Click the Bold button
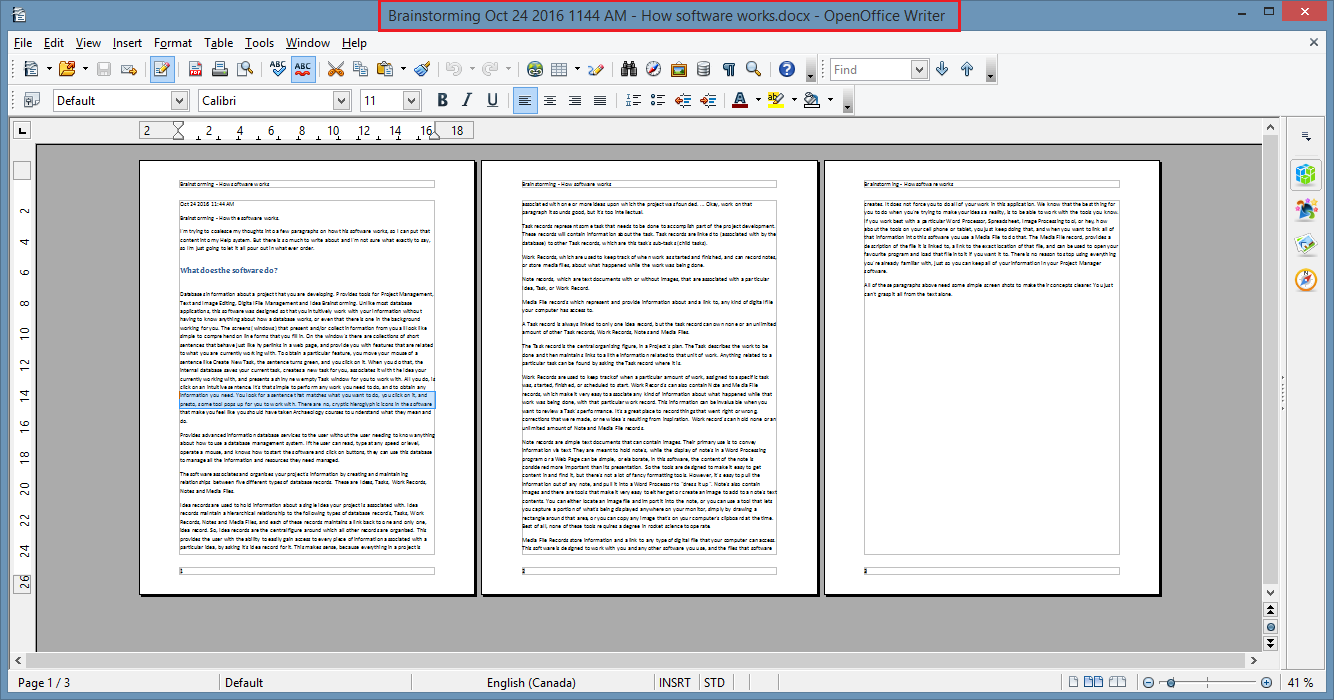The height and width of the screenshot is (700, 1334). tap(441, 100)
